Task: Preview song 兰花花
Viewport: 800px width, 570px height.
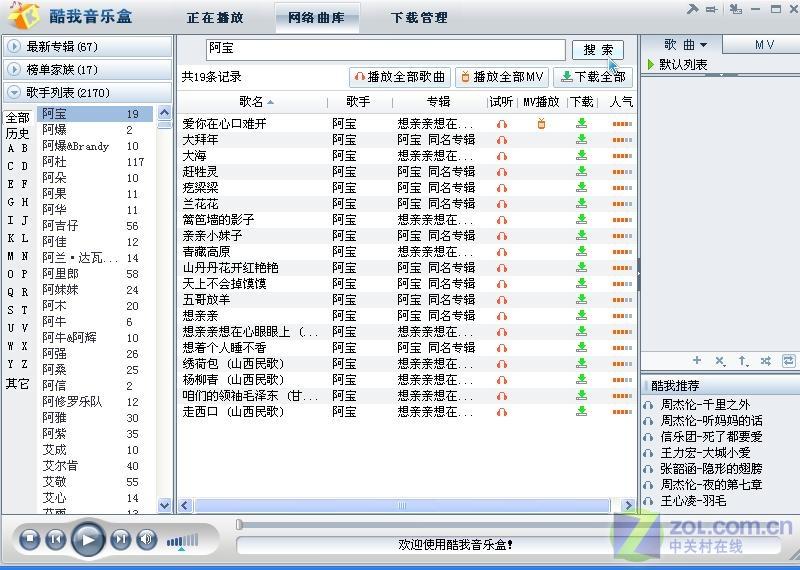Action: pyautogui.click(x=502, y=204)
